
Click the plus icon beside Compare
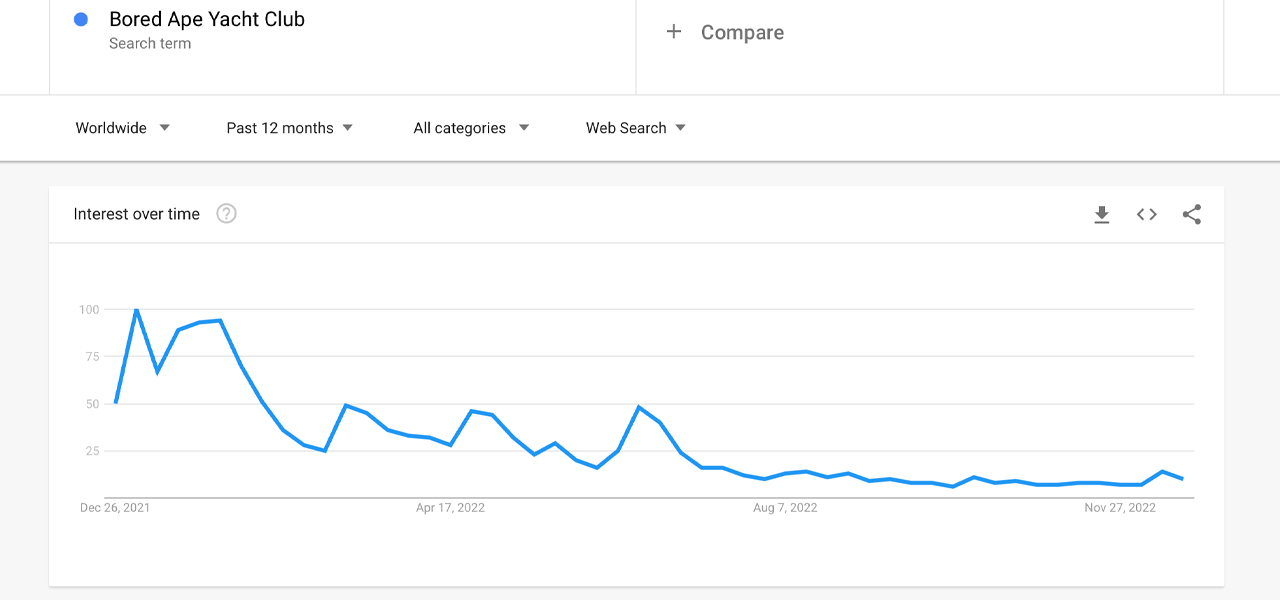pyautogui.click(x=674, y=32)
